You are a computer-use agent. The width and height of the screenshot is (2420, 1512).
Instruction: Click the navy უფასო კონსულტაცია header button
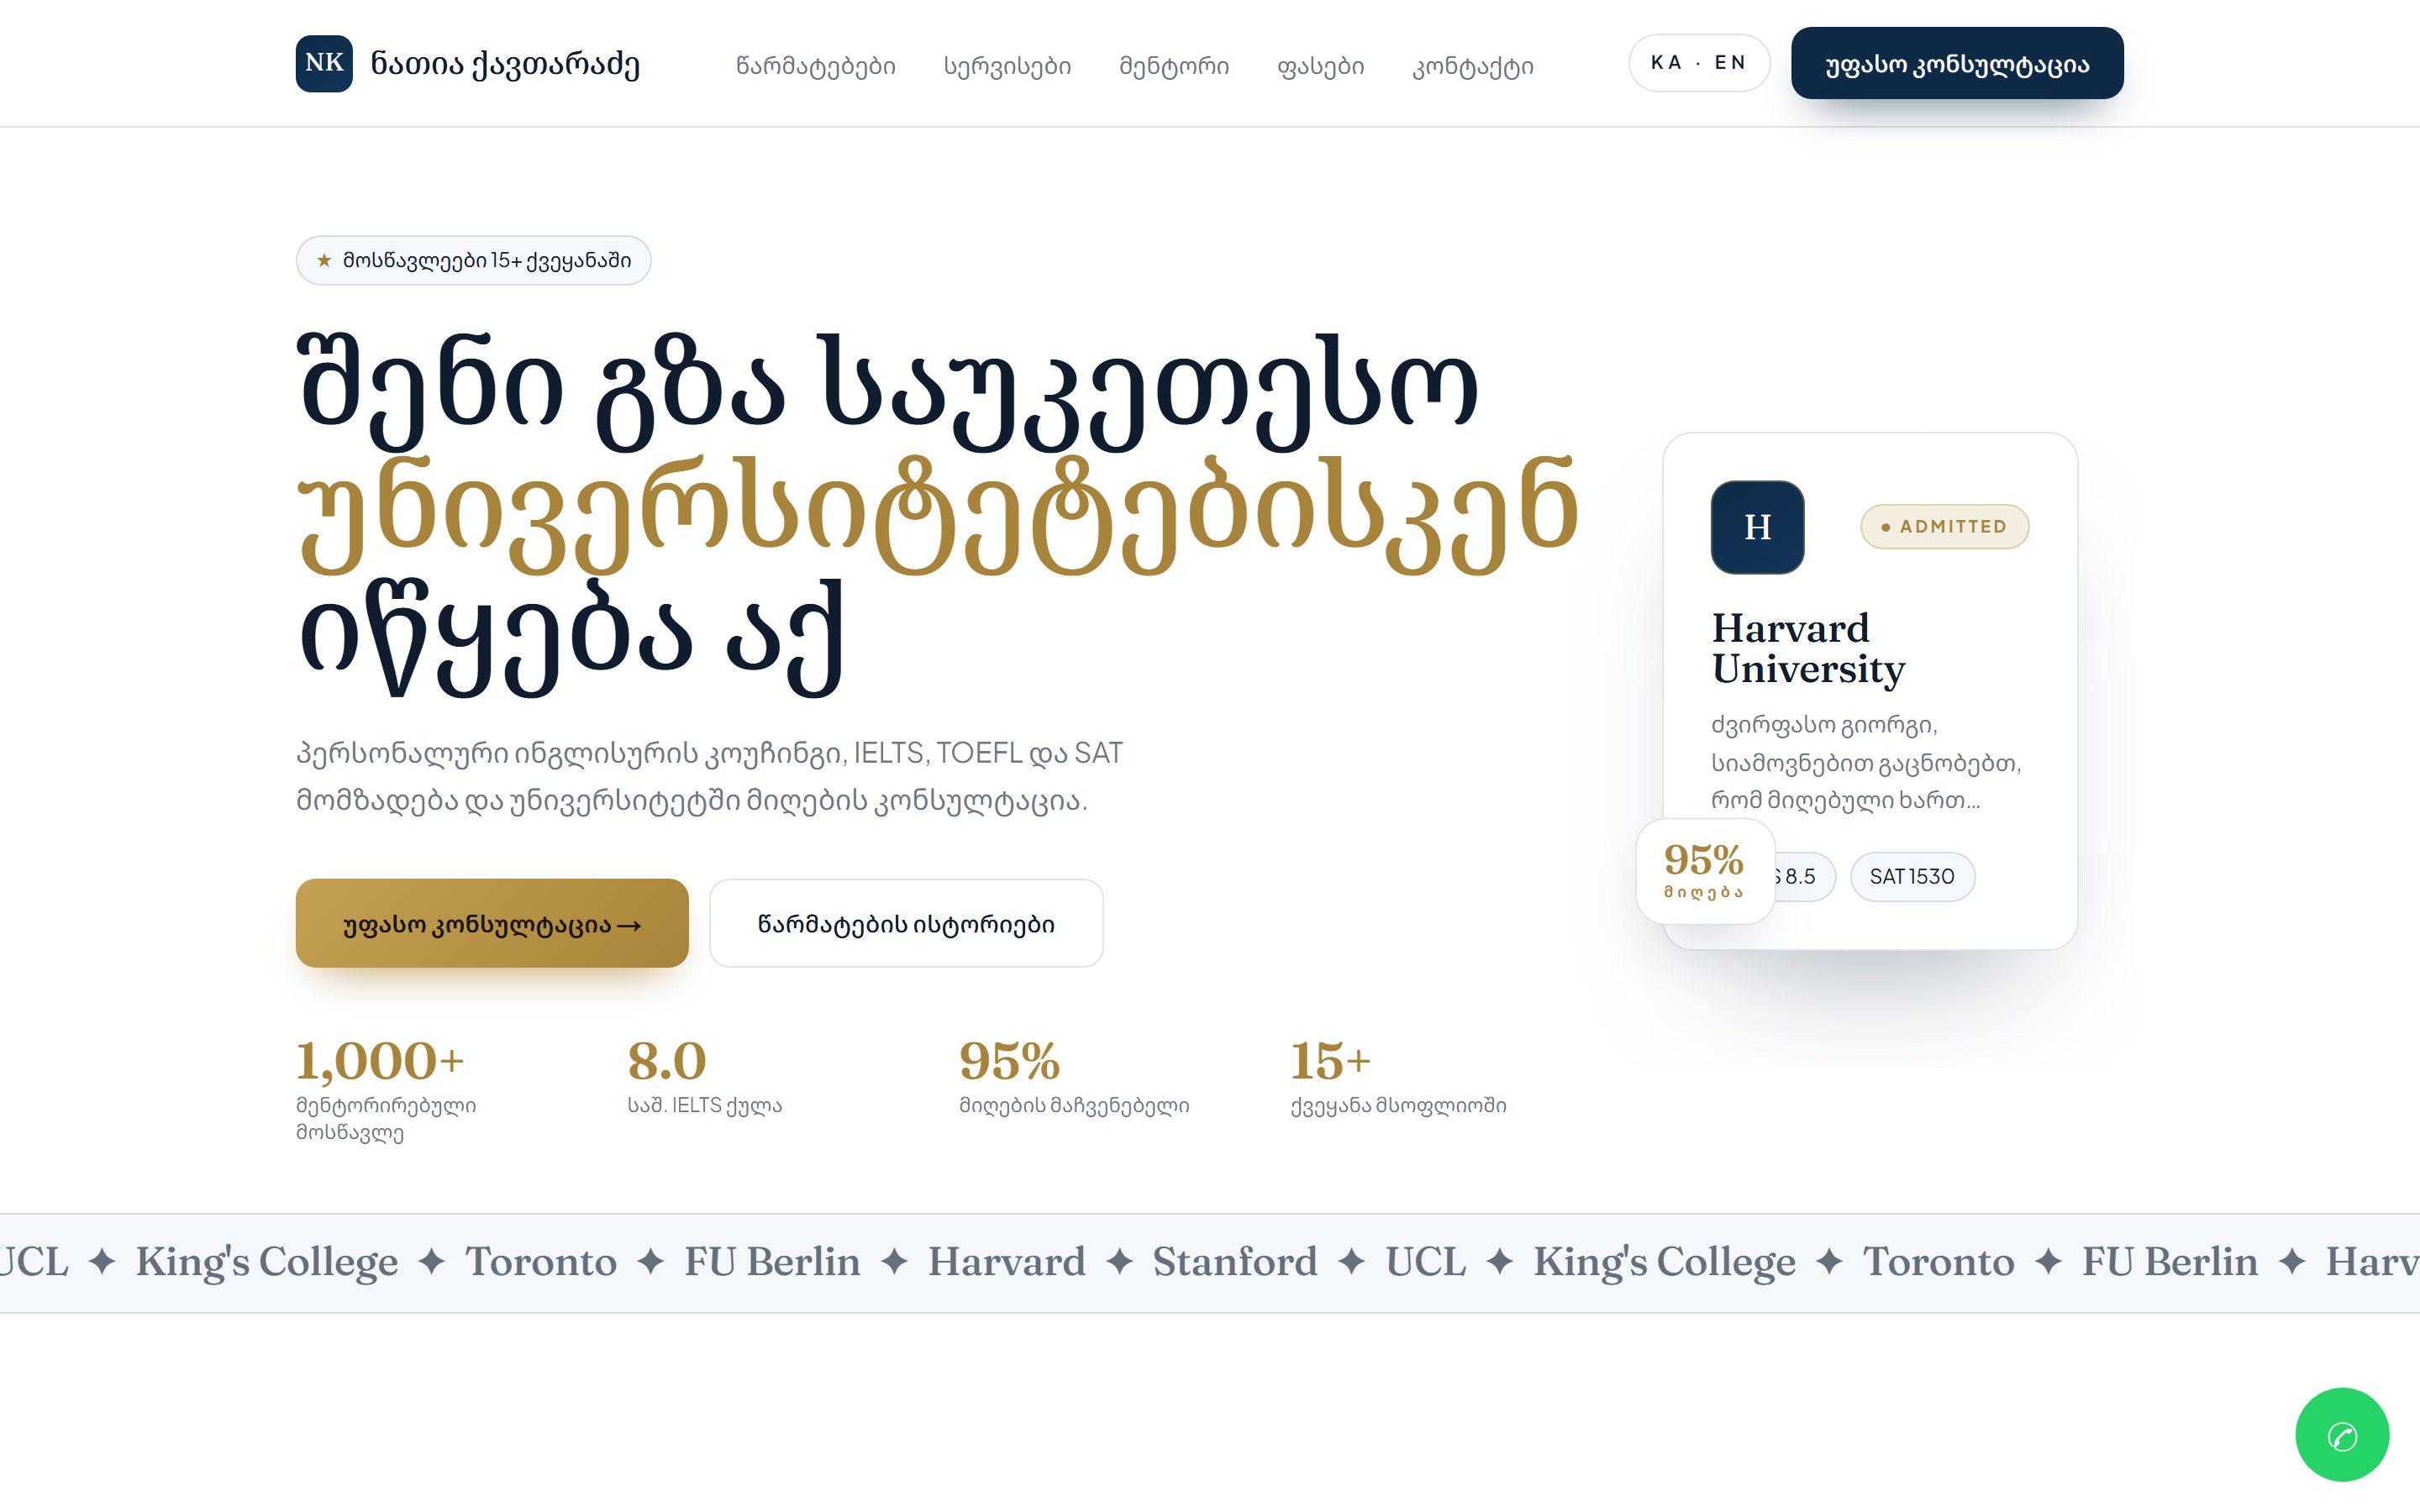point(1957,63)
